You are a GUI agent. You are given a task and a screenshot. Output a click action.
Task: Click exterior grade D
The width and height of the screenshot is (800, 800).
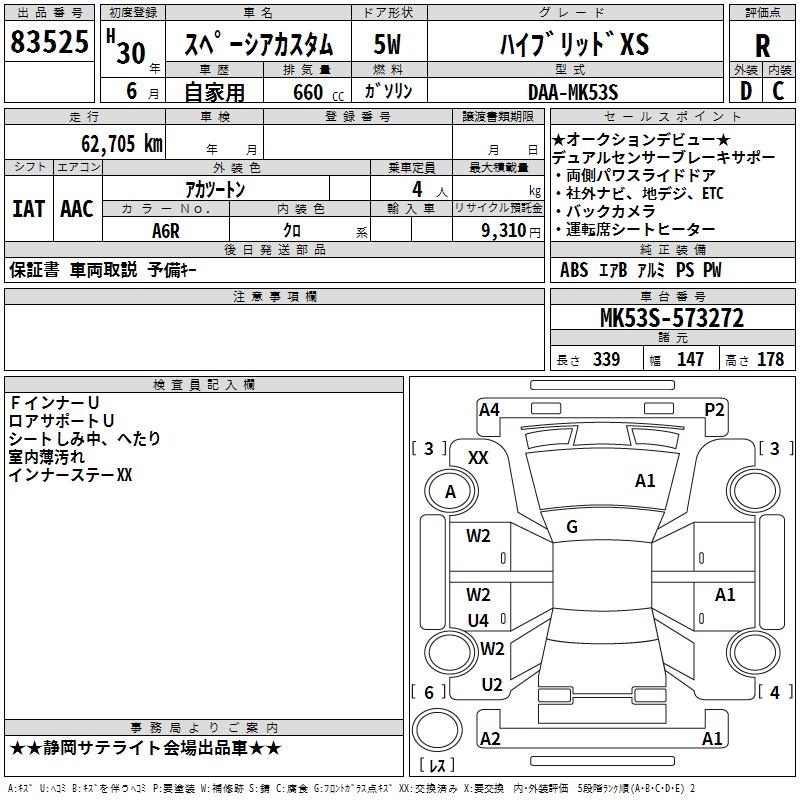[x=746, y=91]
